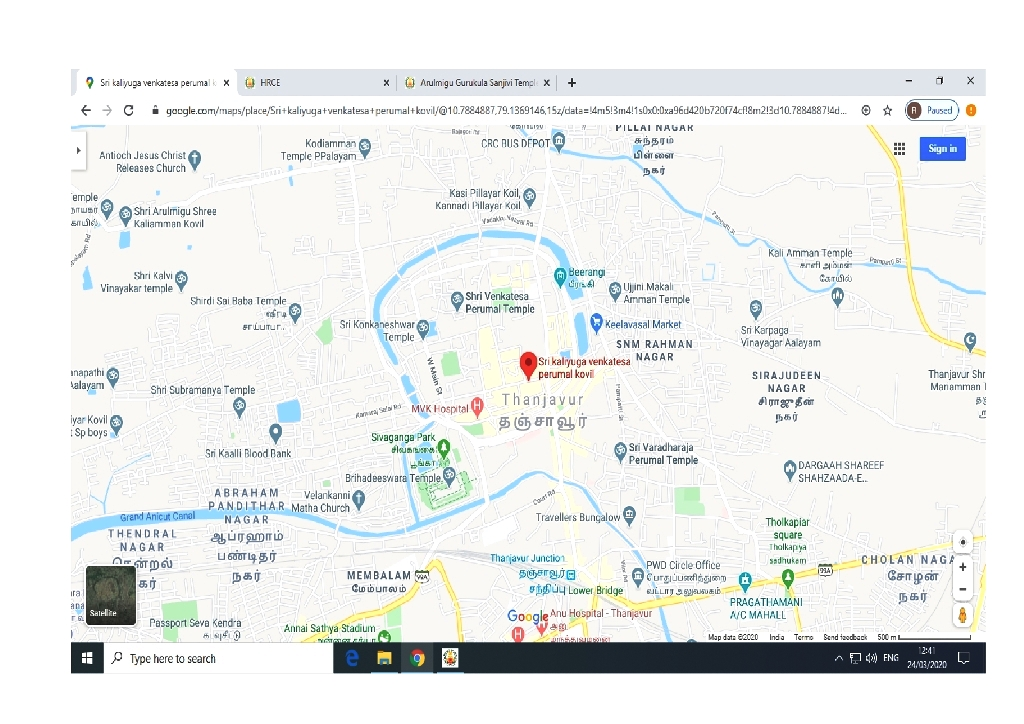Open File Explorer from the taskbar
Image resolution: width=1024 pixels, height=724 pixels.
pos(384,658)
